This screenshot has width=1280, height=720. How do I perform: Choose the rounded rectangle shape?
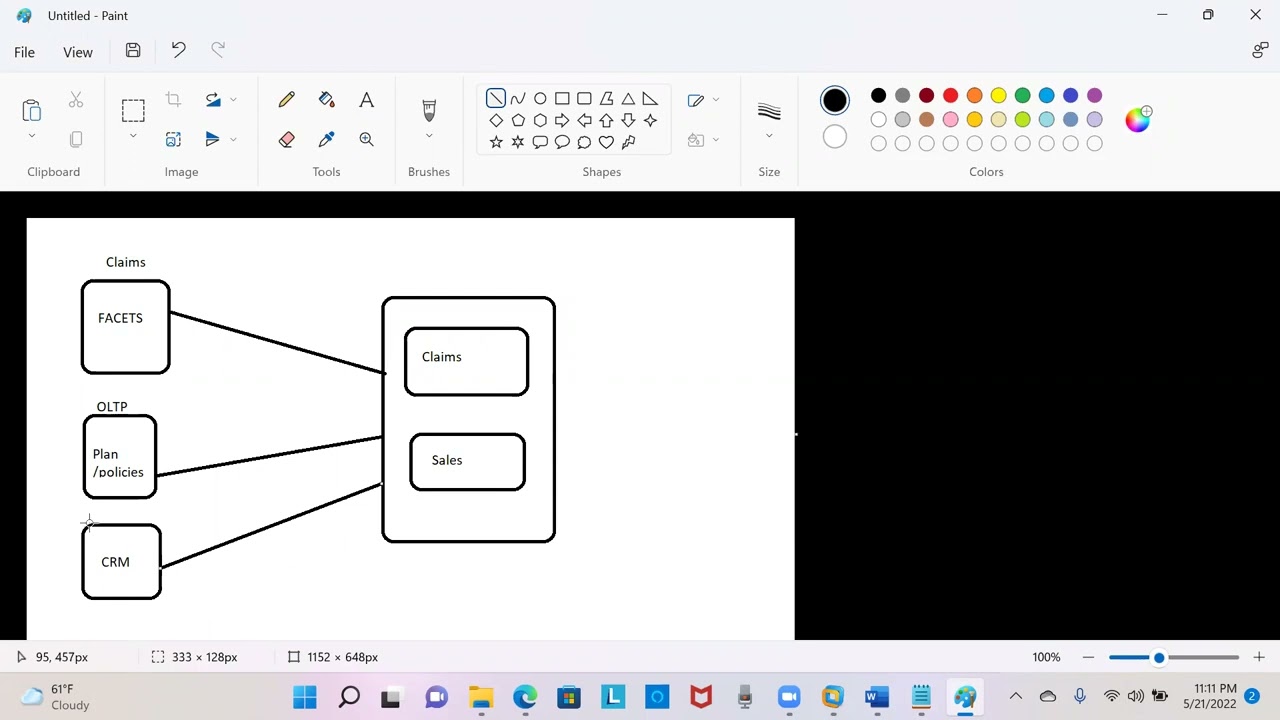click(x=584, y=98)
